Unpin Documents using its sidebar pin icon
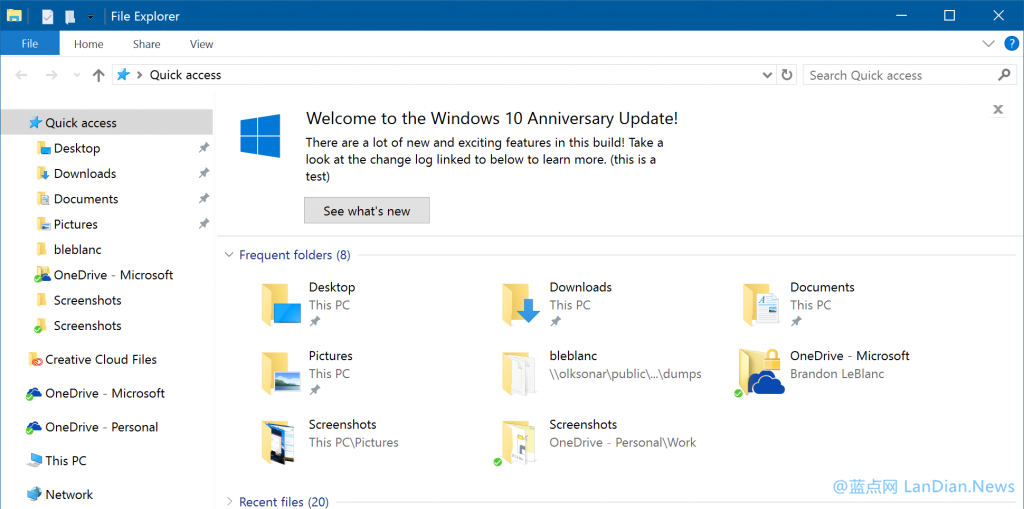 (x=204, y=198)
